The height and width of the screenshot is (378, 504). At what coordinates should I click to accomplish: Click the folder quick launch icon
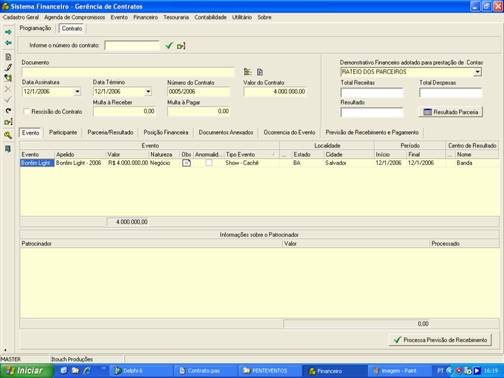pyautogui.click(x=75, y=370)
